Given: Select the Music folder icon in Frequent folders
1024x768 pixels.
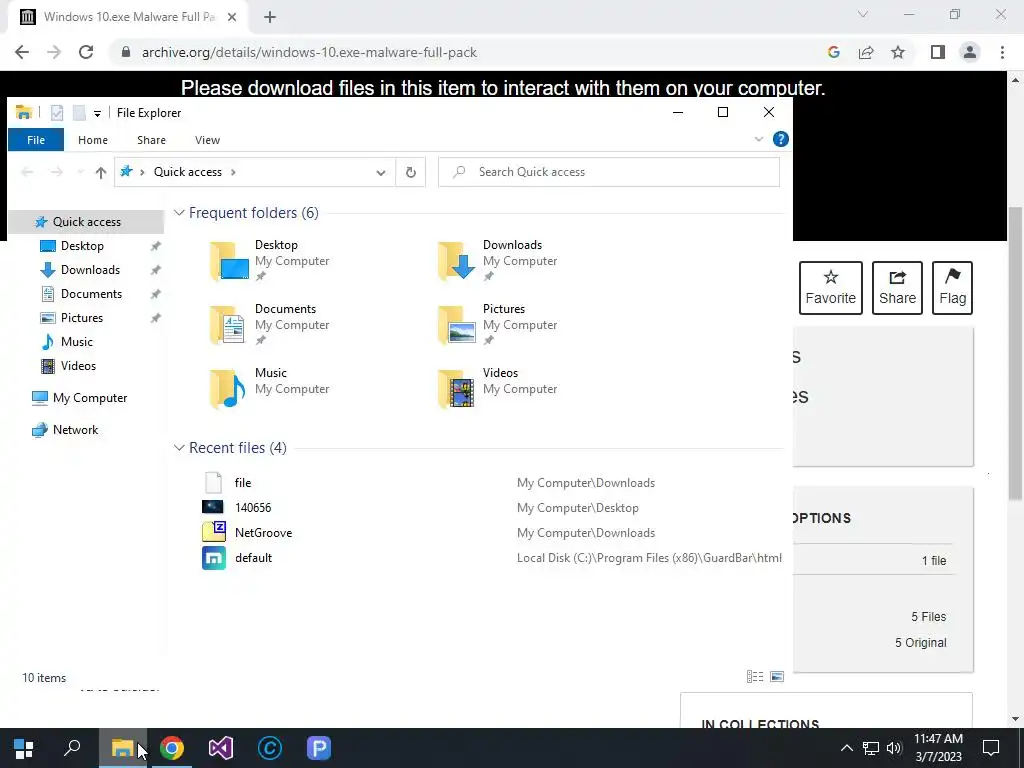Looking at the screenshot, I should (x=227, y=389).
